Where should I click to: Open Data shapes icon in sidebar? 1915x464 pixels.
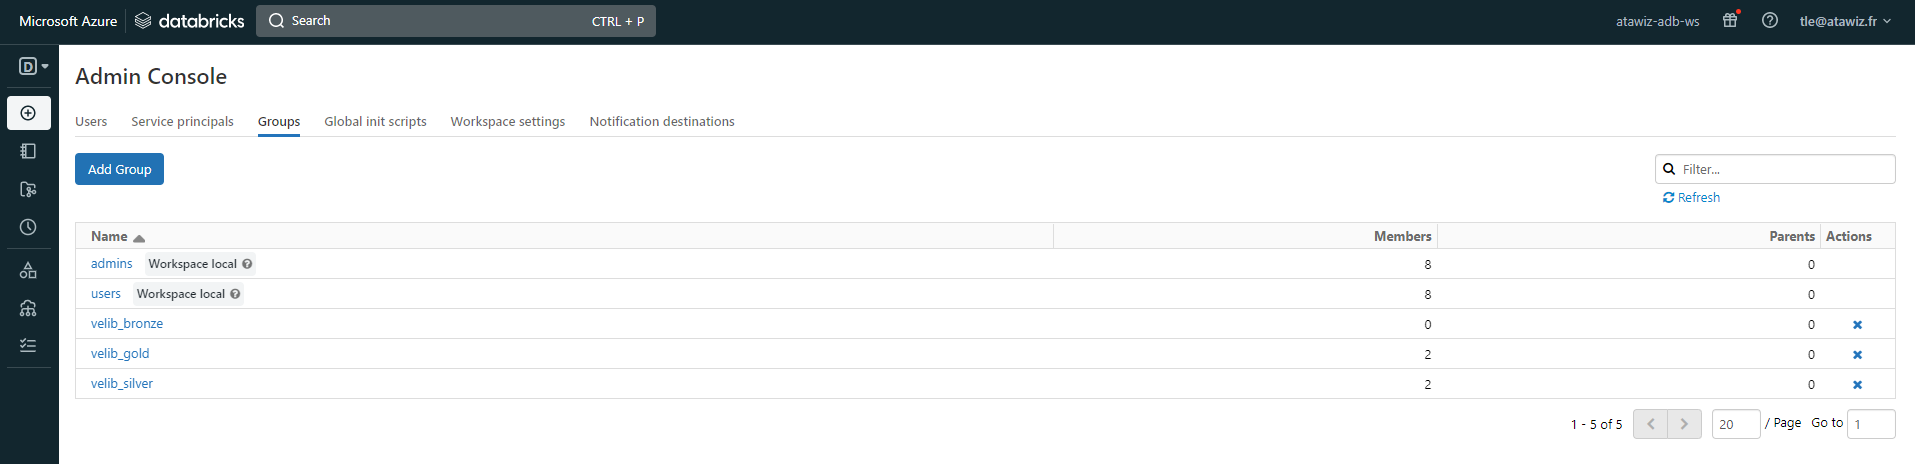(28, 270)
